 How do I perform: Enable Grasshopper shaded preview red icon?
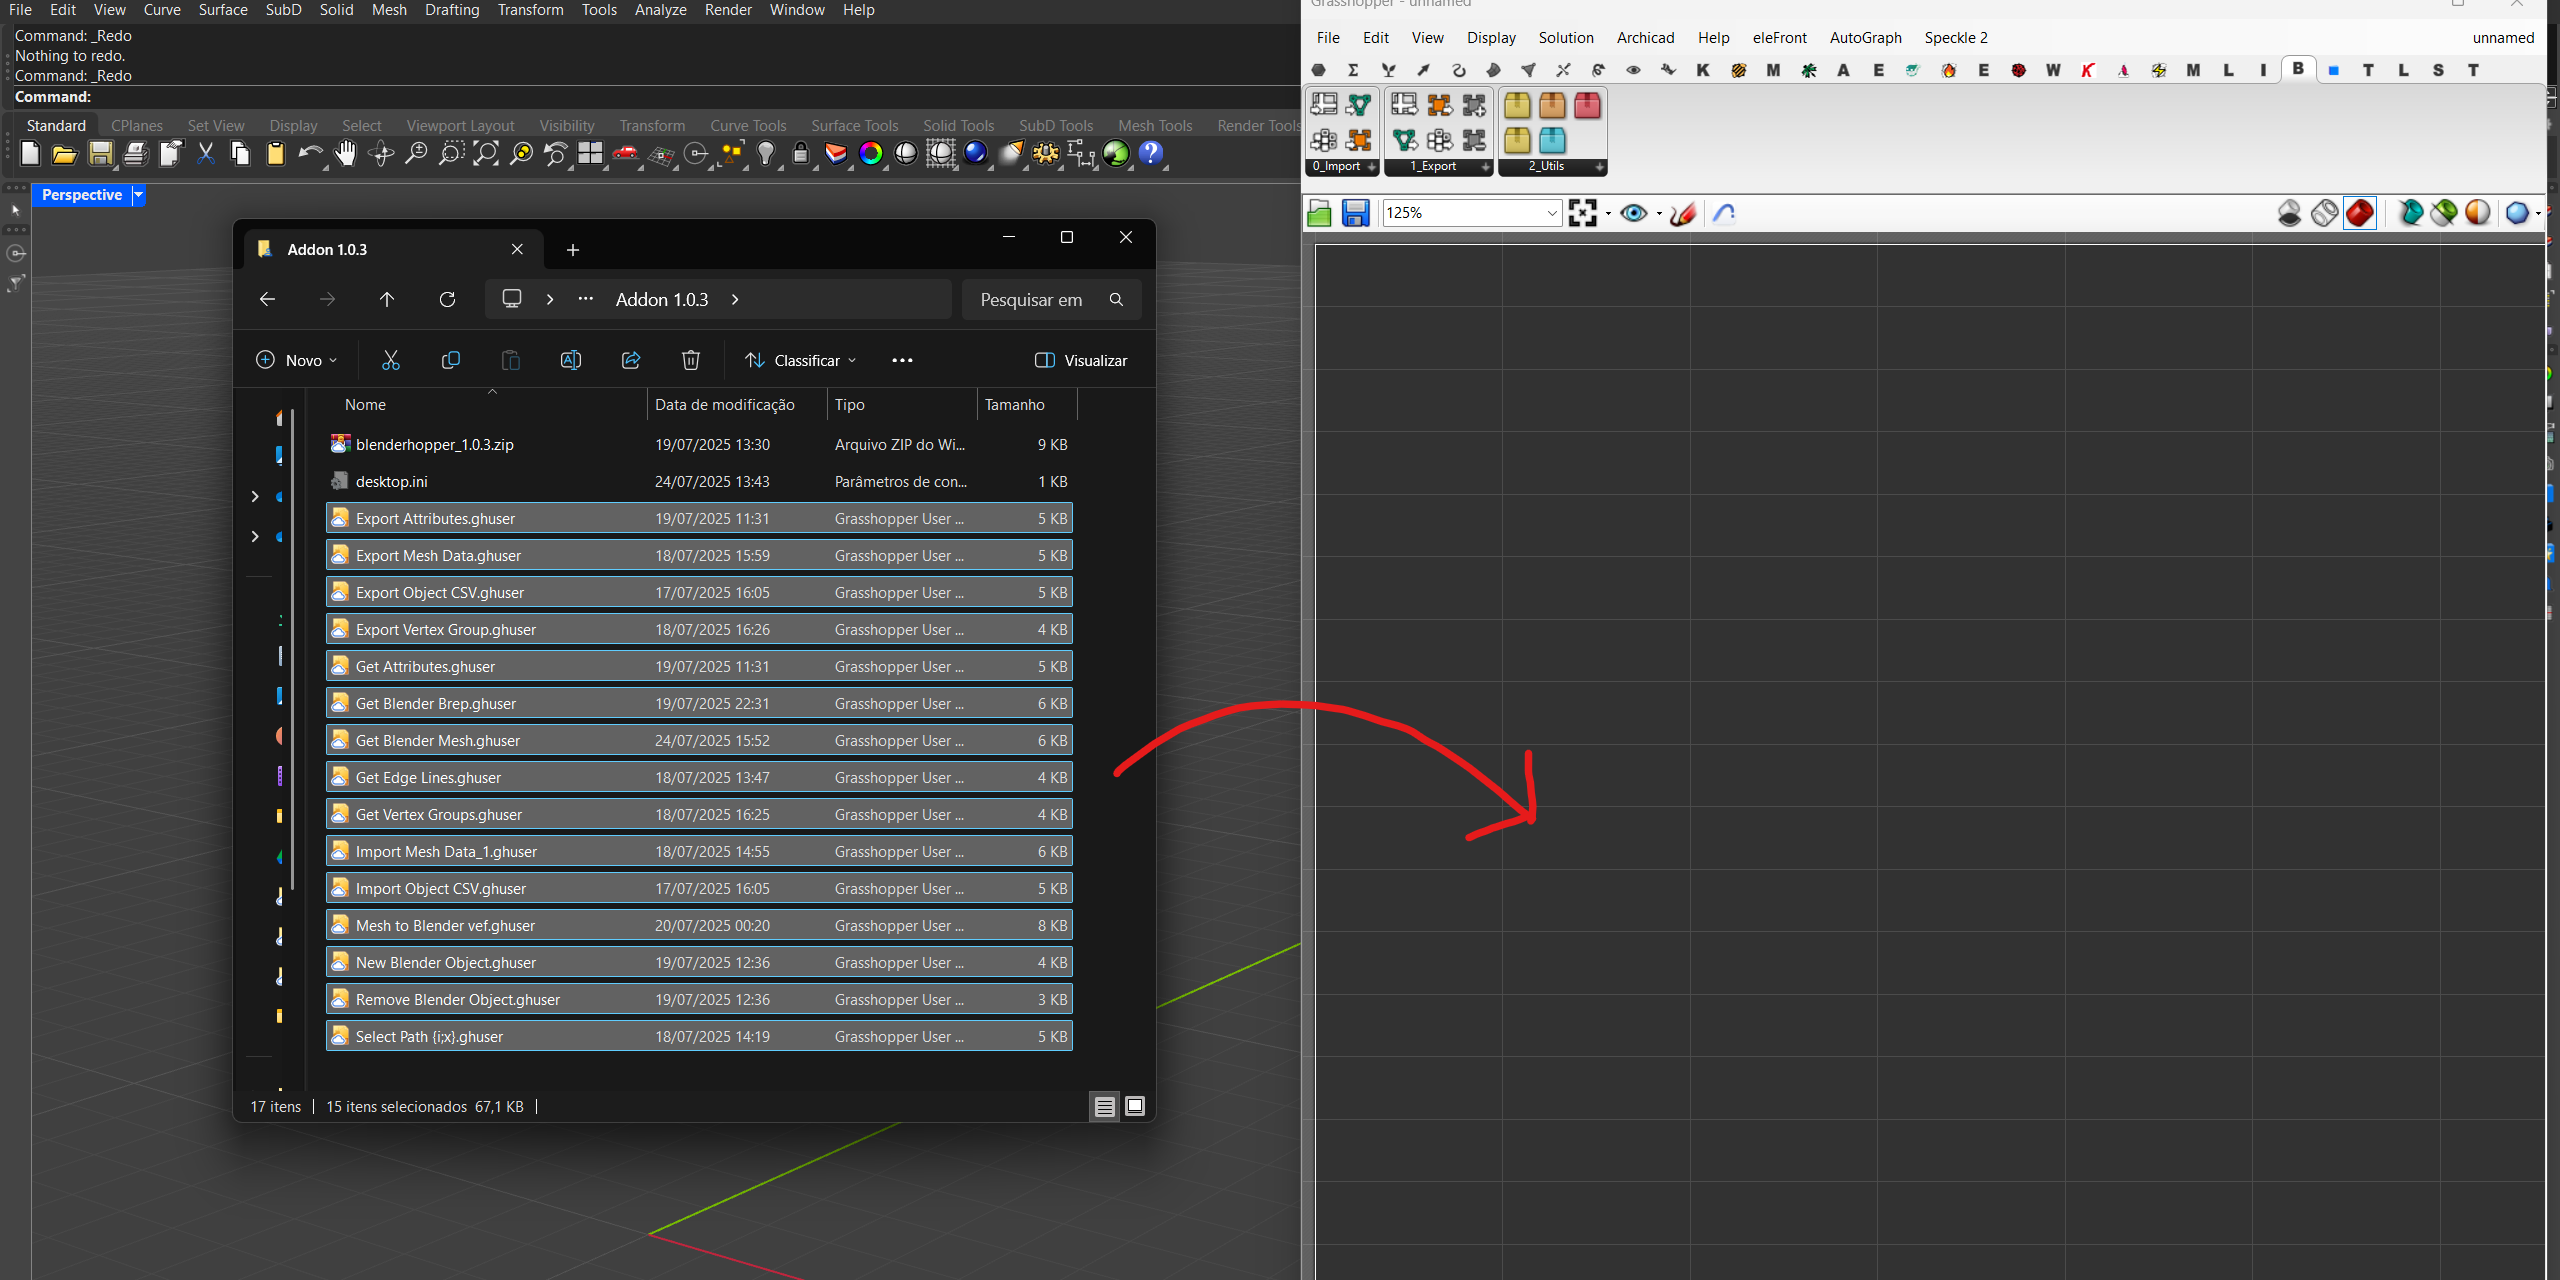pyautogui.click(x=2360, y=213)
